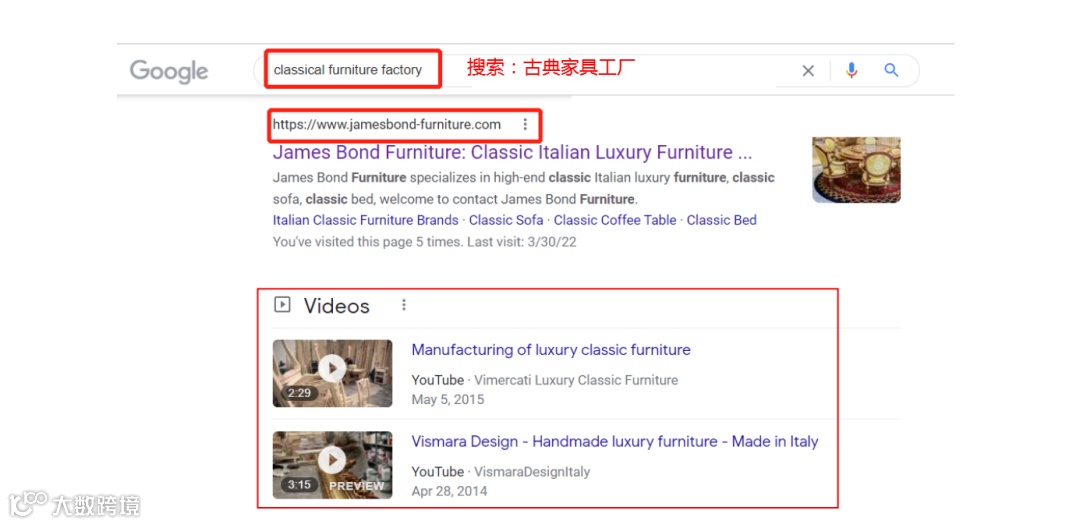1080x525 pixels.
Task: Play the 3:15 Vismara Design video thumbnail
Action: pyautogui.click(x=332, y=464)
